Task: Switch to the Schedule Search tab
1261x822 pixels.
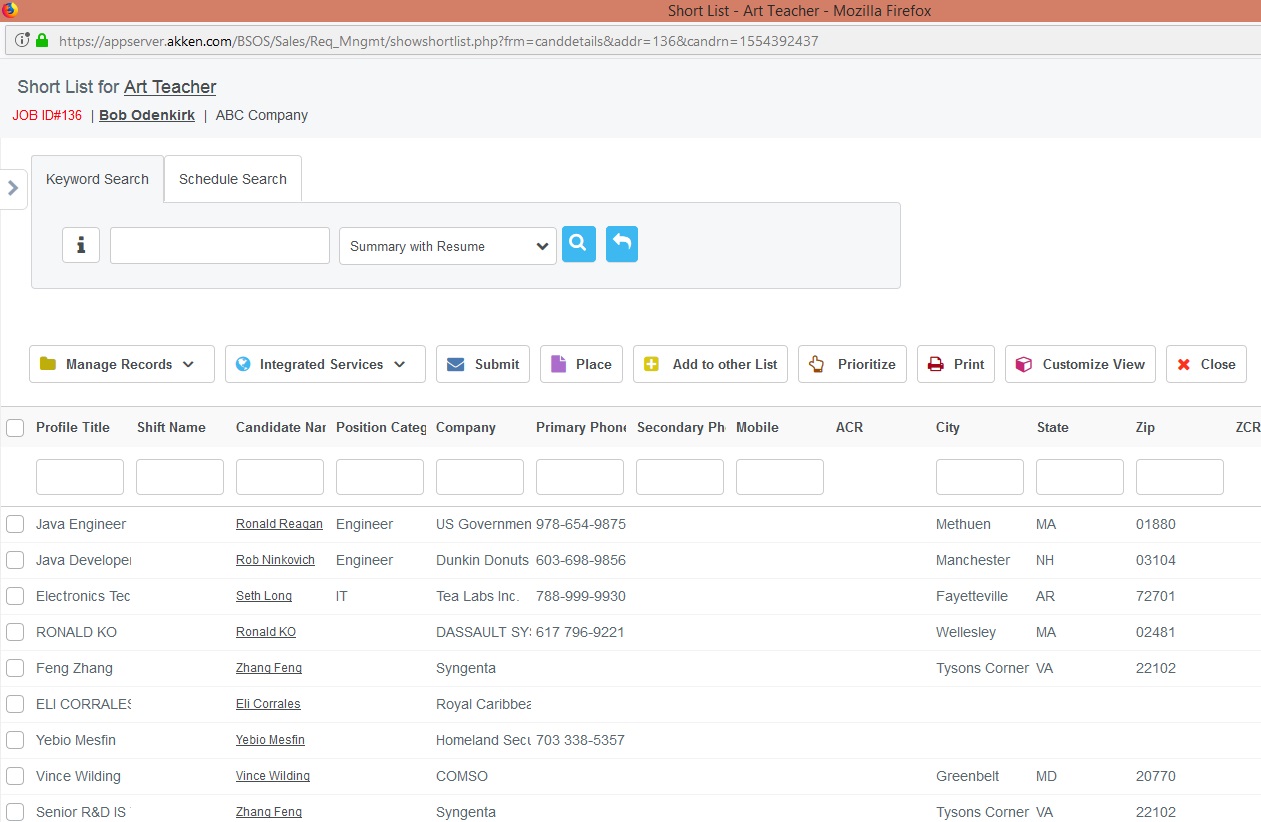Action: click(x=232, y=178)
